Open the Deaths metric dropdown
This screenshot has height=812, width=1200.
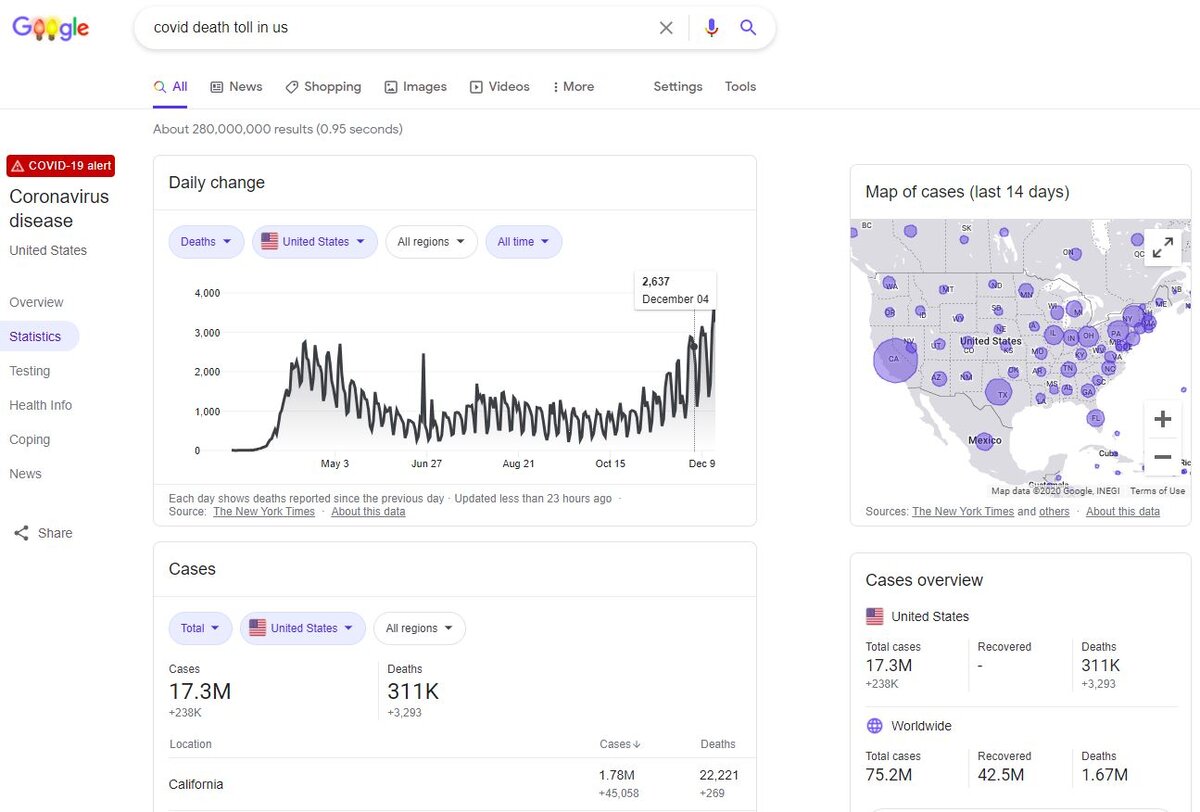[x=206, y=242]
